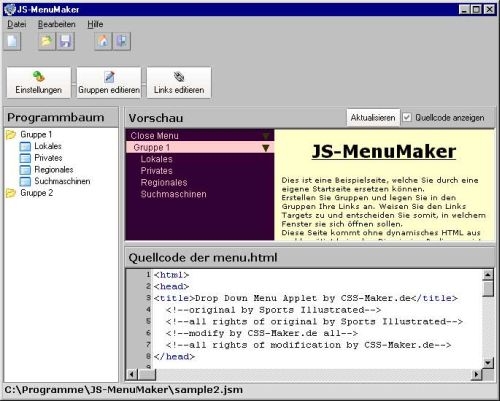
Task: Click Gruppen editieren button
Action: pyautogui.click(x=109, y=83)
